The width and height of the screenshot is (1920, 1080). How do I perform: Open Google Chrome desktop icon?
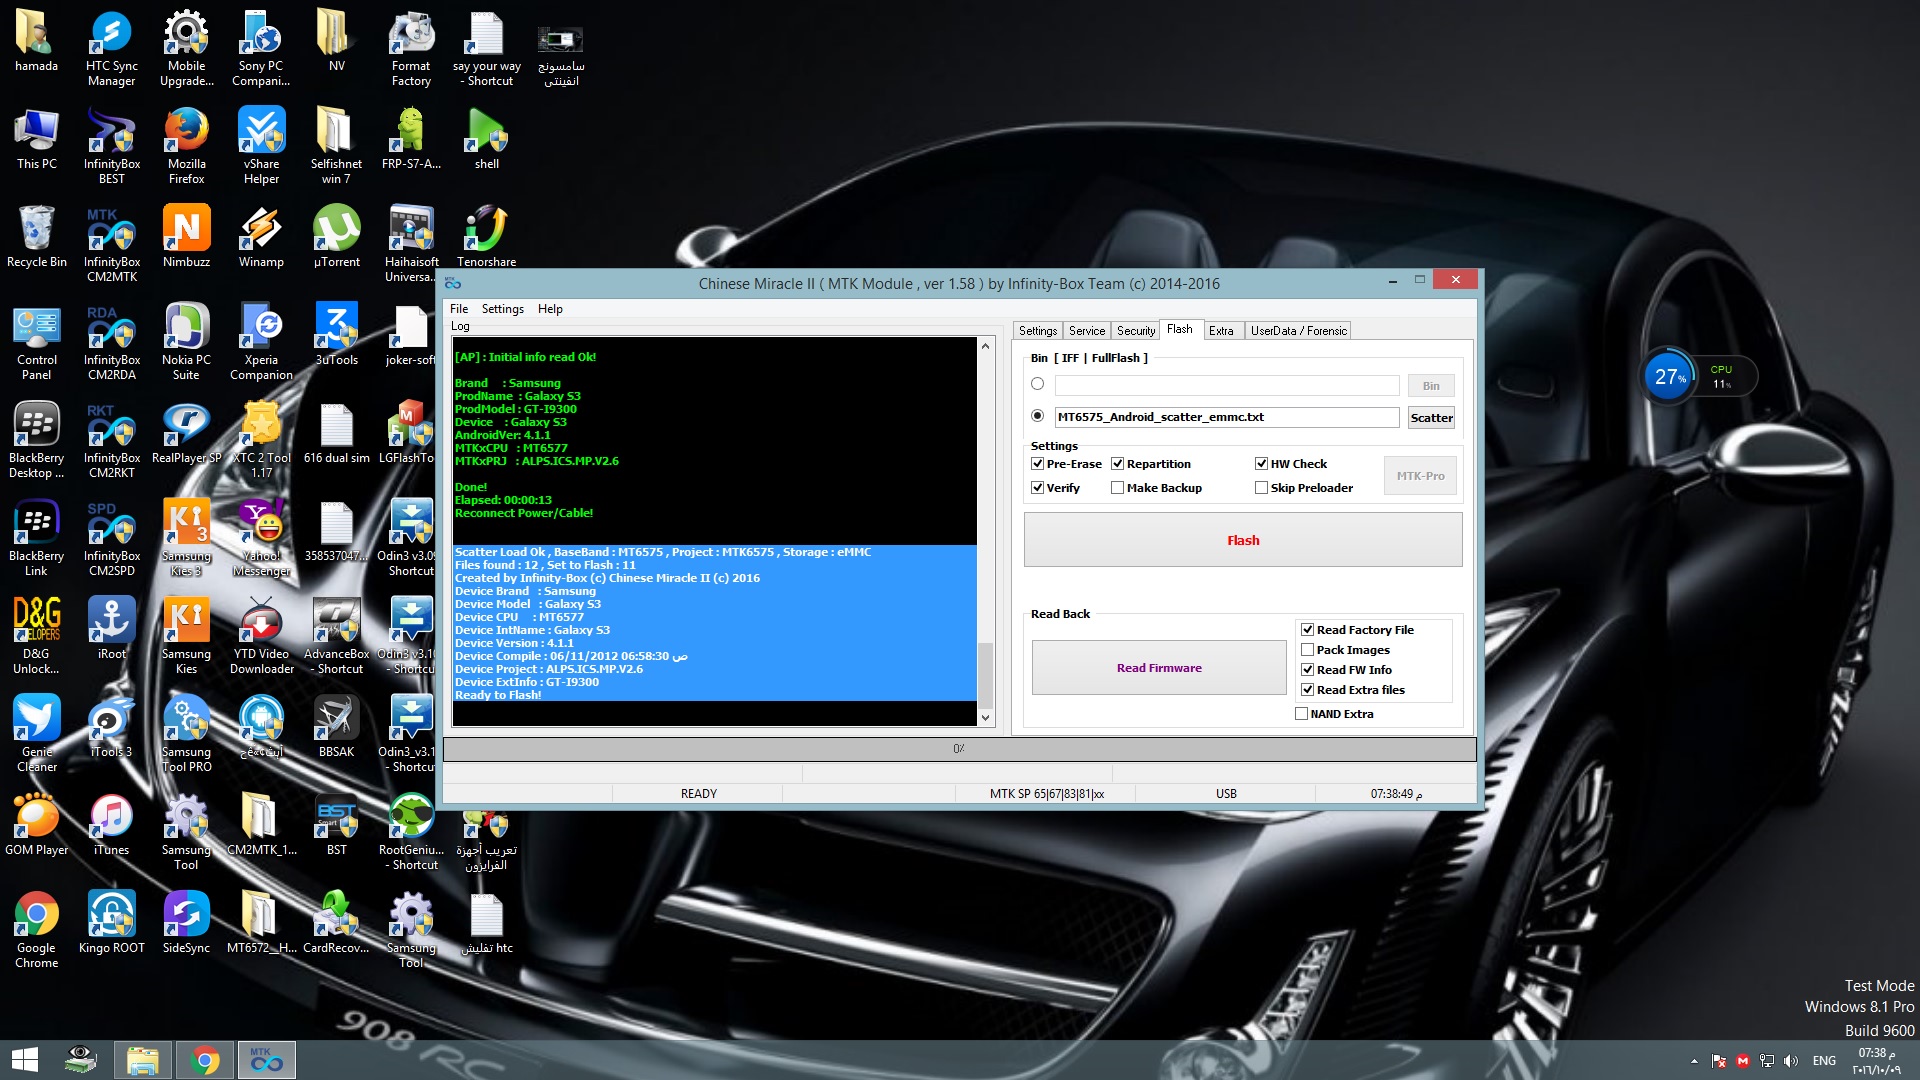tap(36, 930)
